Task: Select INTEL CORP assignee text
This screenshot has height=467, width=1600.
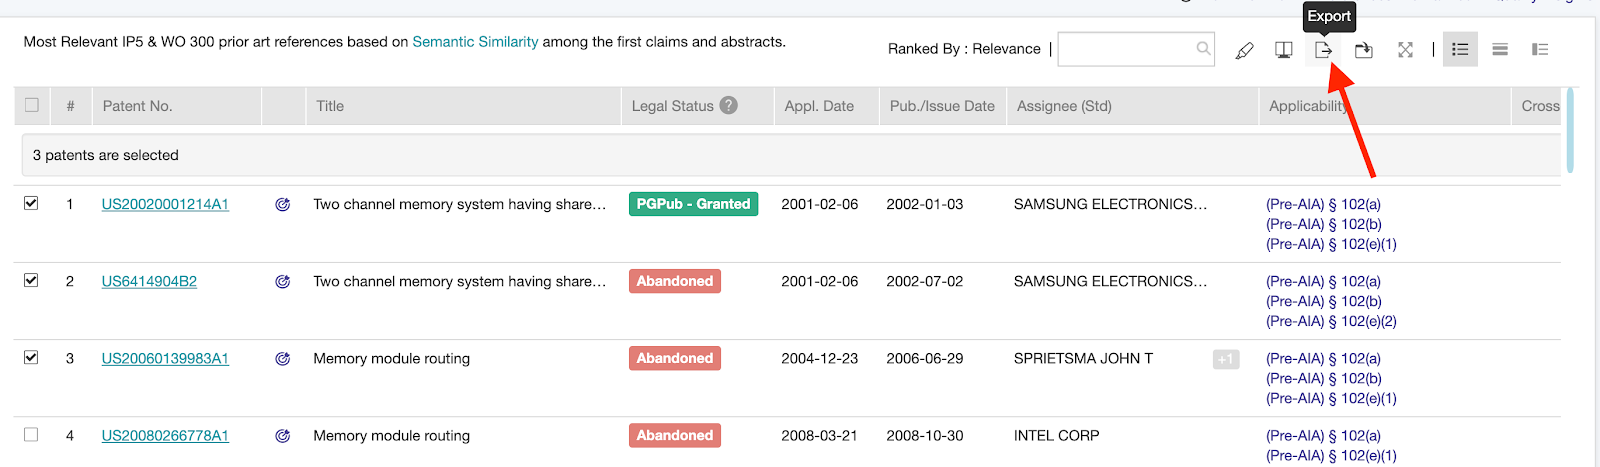Action: 1056,435
